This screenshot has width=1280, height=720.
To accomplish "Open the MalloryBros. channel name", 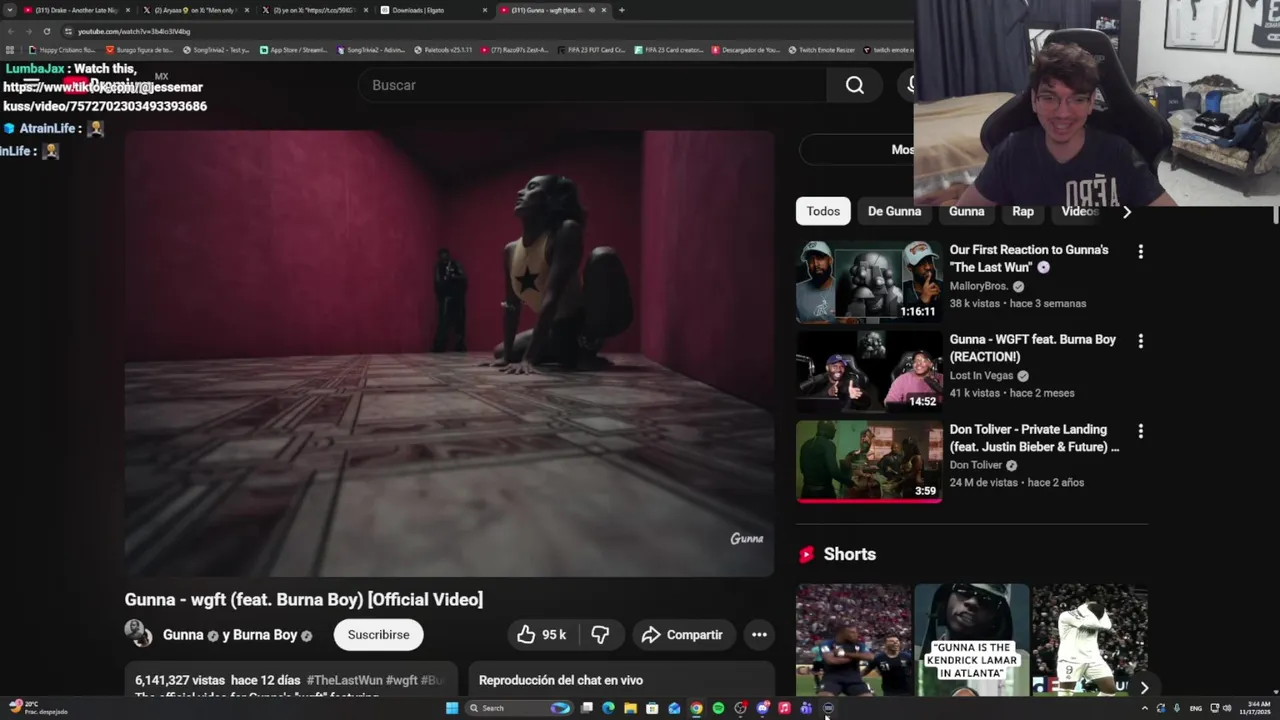I will 979,286.
